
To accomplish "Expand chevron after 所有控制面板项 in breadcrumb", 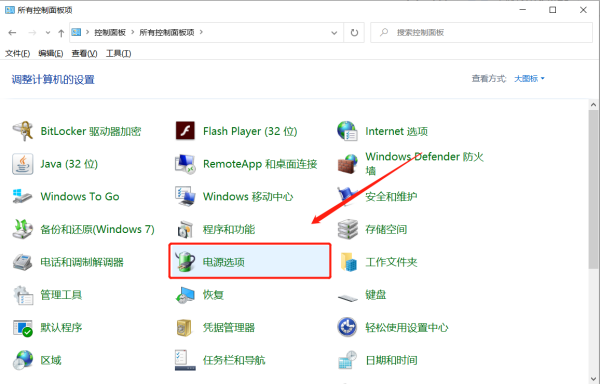I will tap(201, 32).
